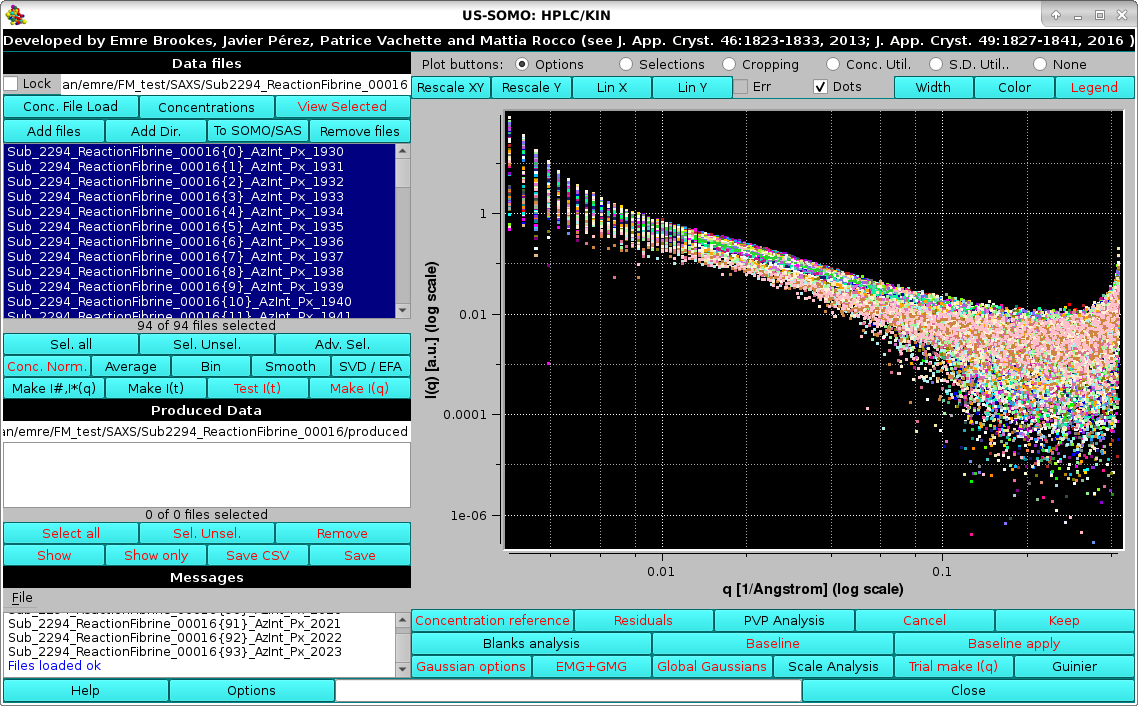Disable the Dots checkbox
Screen dimensions: 1138x706
pyautogui.click(x=820, y=86)
